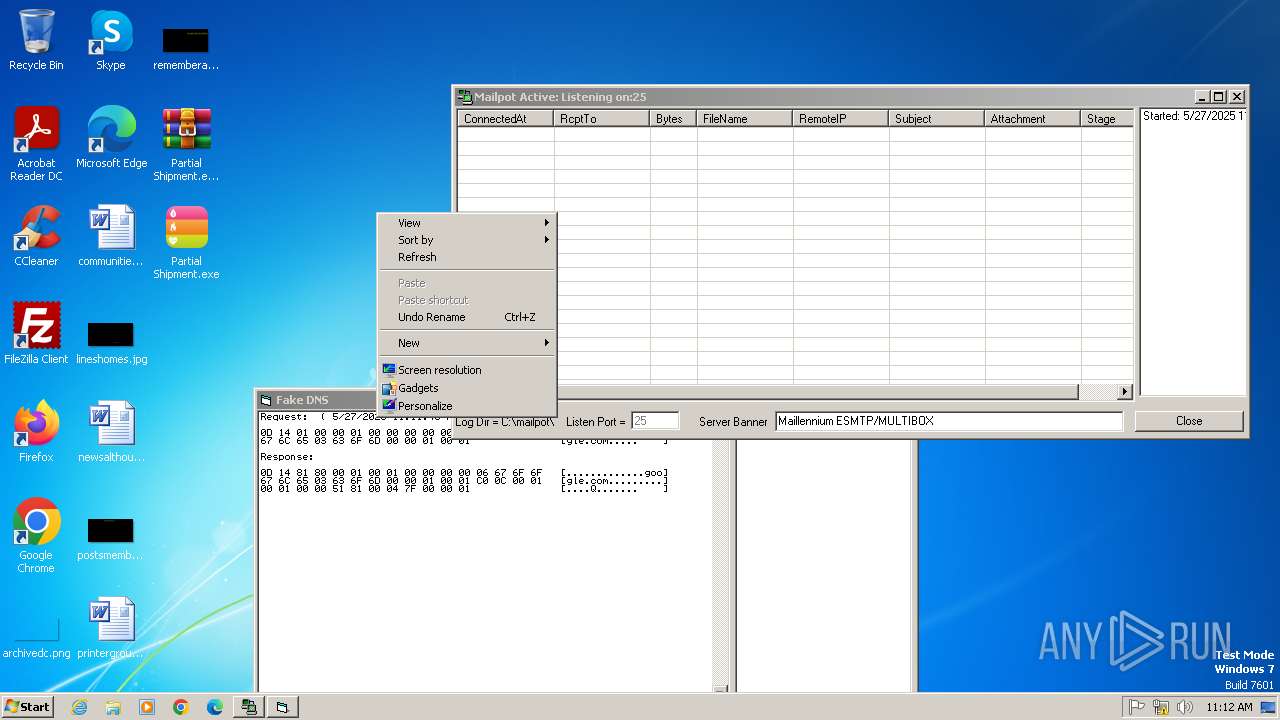
Task: Choose Refresh from the context menu
Action: pos(466,257)
